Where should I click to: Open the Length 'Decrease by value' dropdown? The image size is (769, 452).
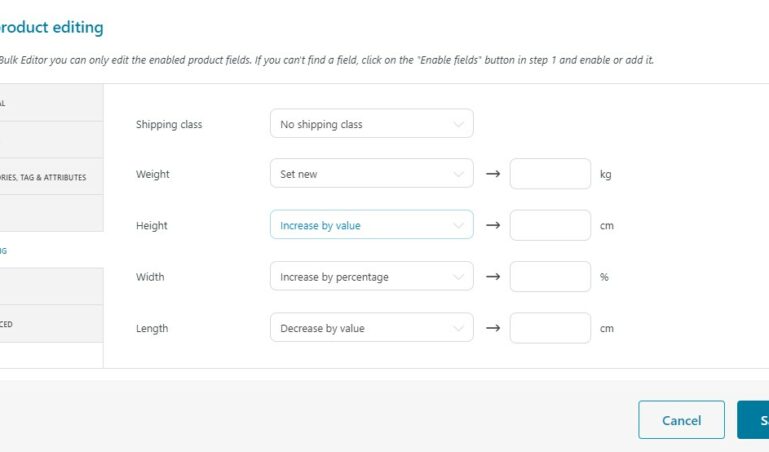[372, 328]
